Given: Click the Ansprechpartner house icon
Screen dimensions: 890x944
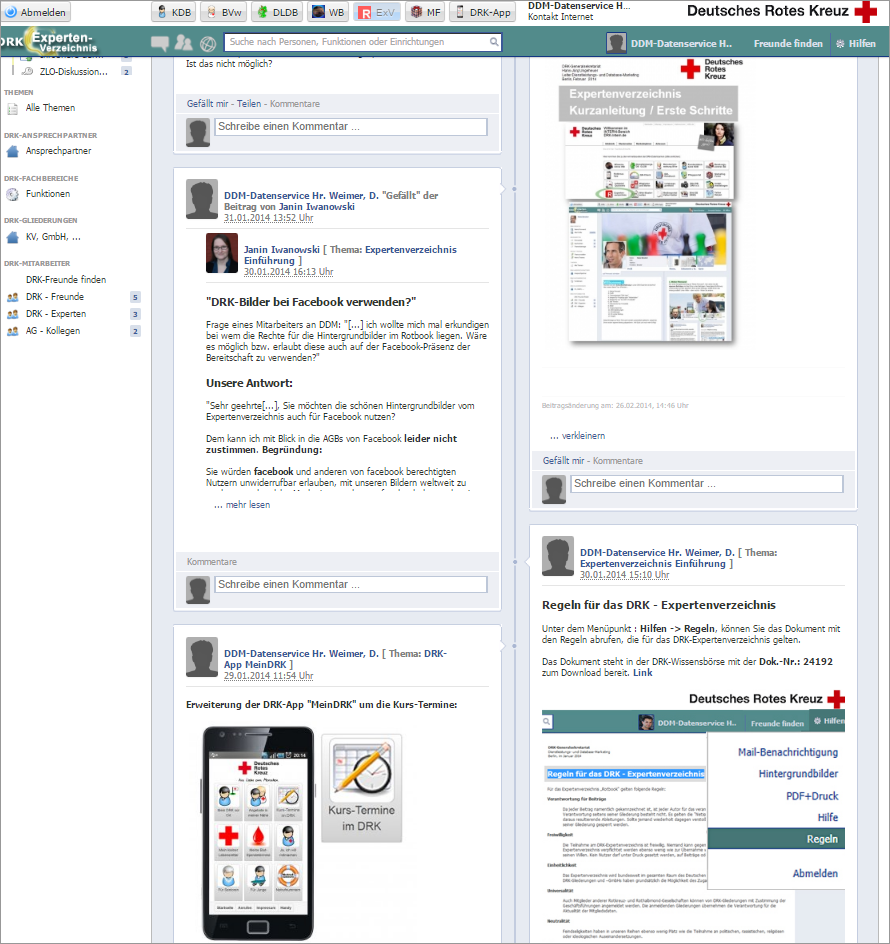Looking at the screenshot, I should [13, 151].
